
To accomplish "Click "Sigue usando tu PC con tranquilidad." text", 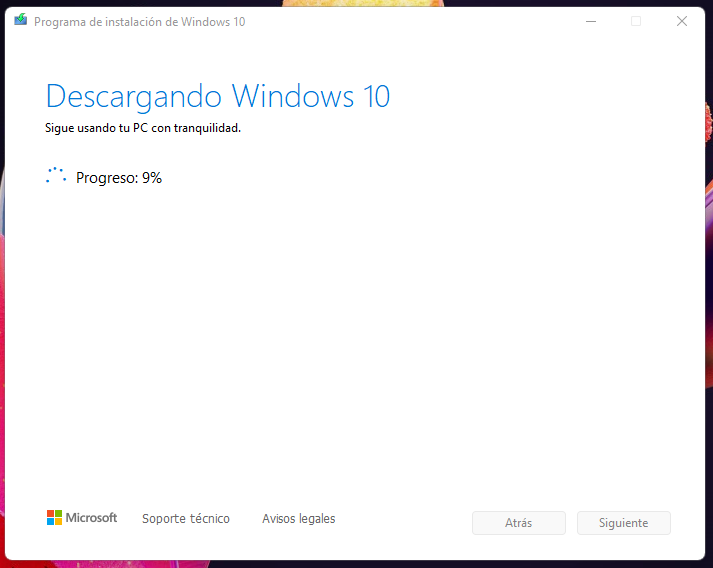I will pos(143,128).
